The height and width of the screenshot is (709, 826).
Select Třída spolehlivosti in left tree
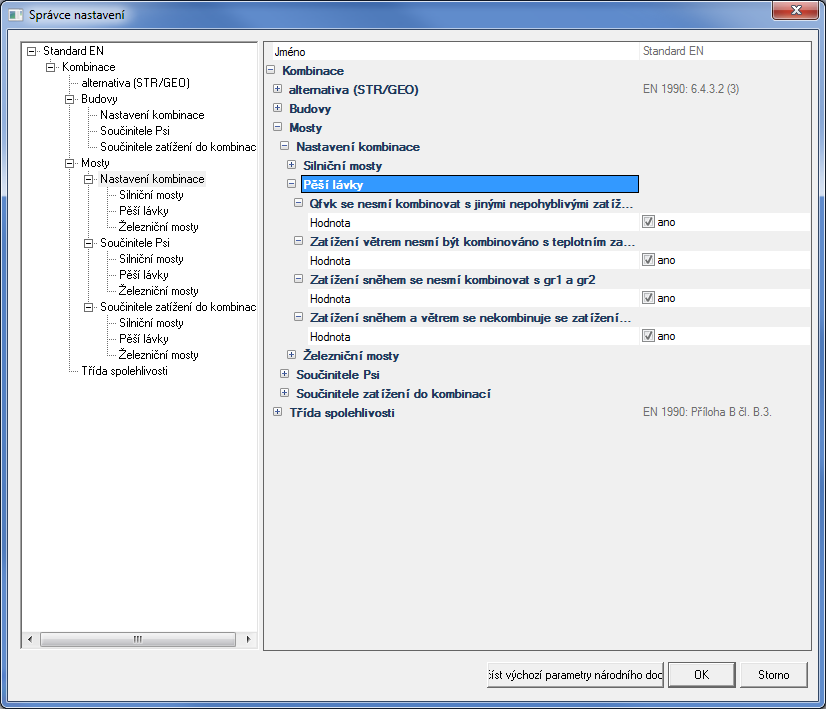pyautogui.click(x=124, y=371)
